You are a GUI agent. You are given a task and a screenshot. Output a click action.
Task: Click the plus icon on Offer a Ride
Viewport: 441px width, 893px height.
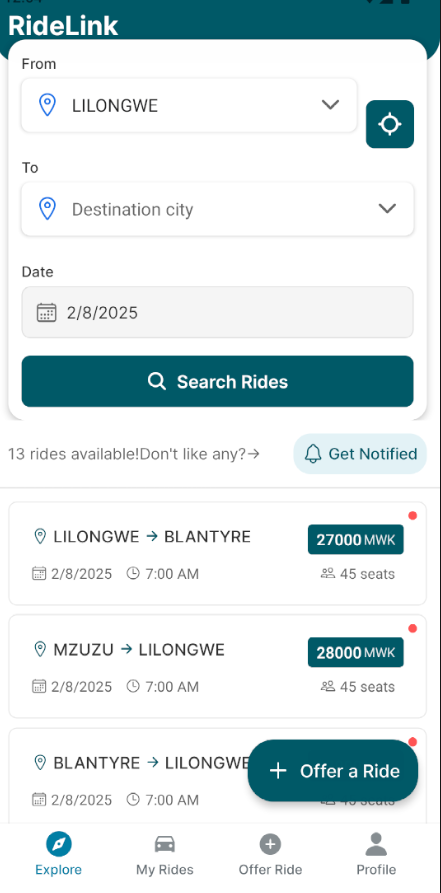pyautogui.click(x=278, y=771)
